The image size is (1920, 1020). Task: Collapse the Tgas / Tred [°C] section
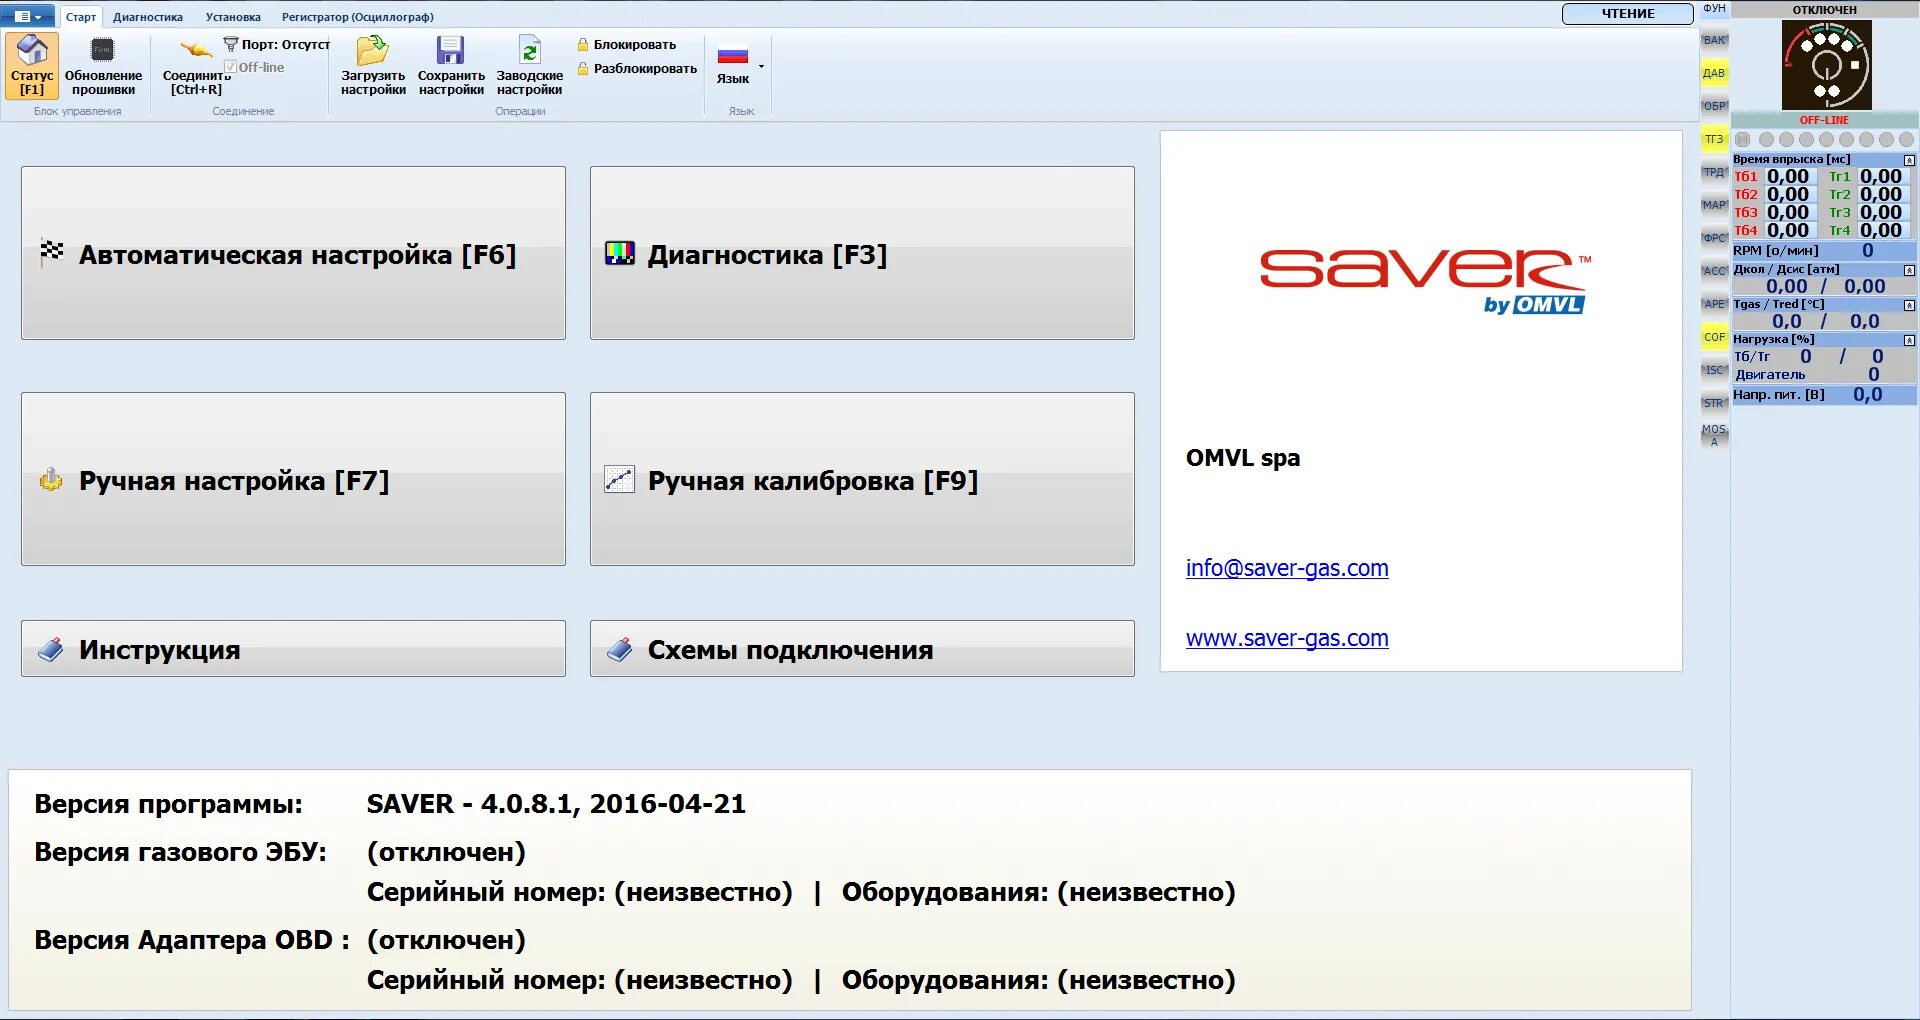[1909, 305]
